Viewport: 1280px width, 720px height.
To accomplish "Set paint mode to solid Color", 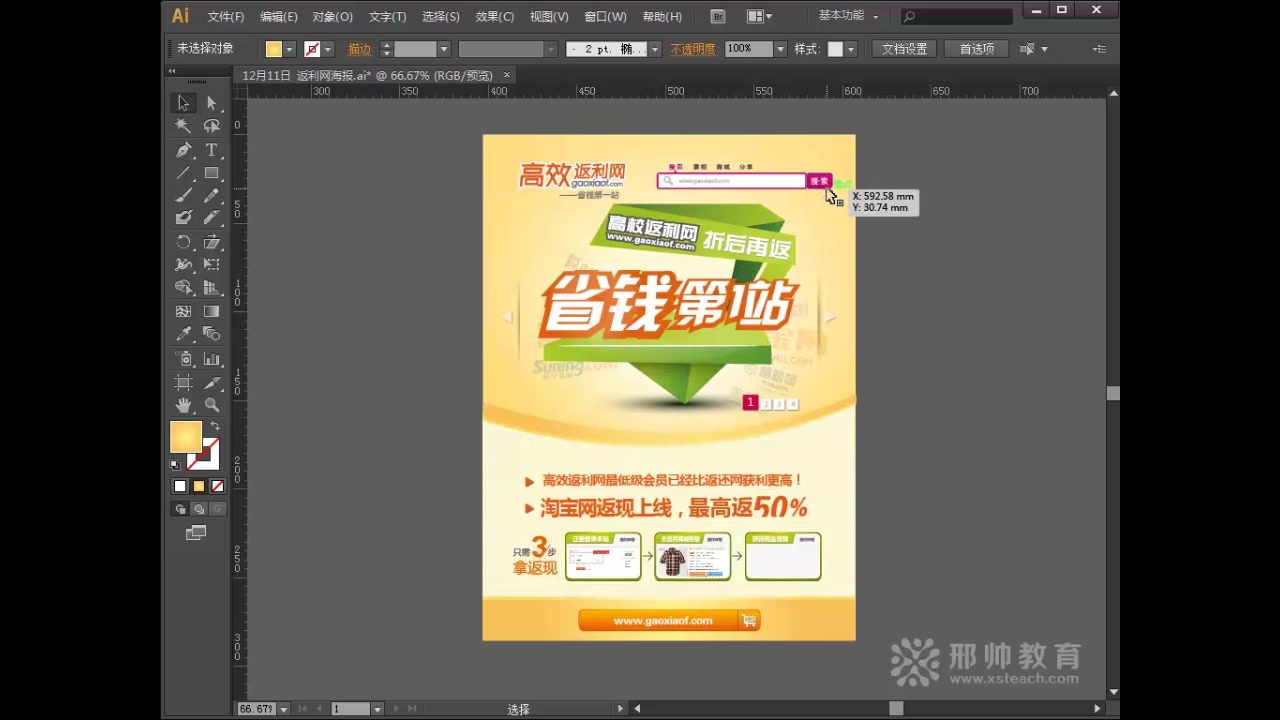I will tap(180, 486).
